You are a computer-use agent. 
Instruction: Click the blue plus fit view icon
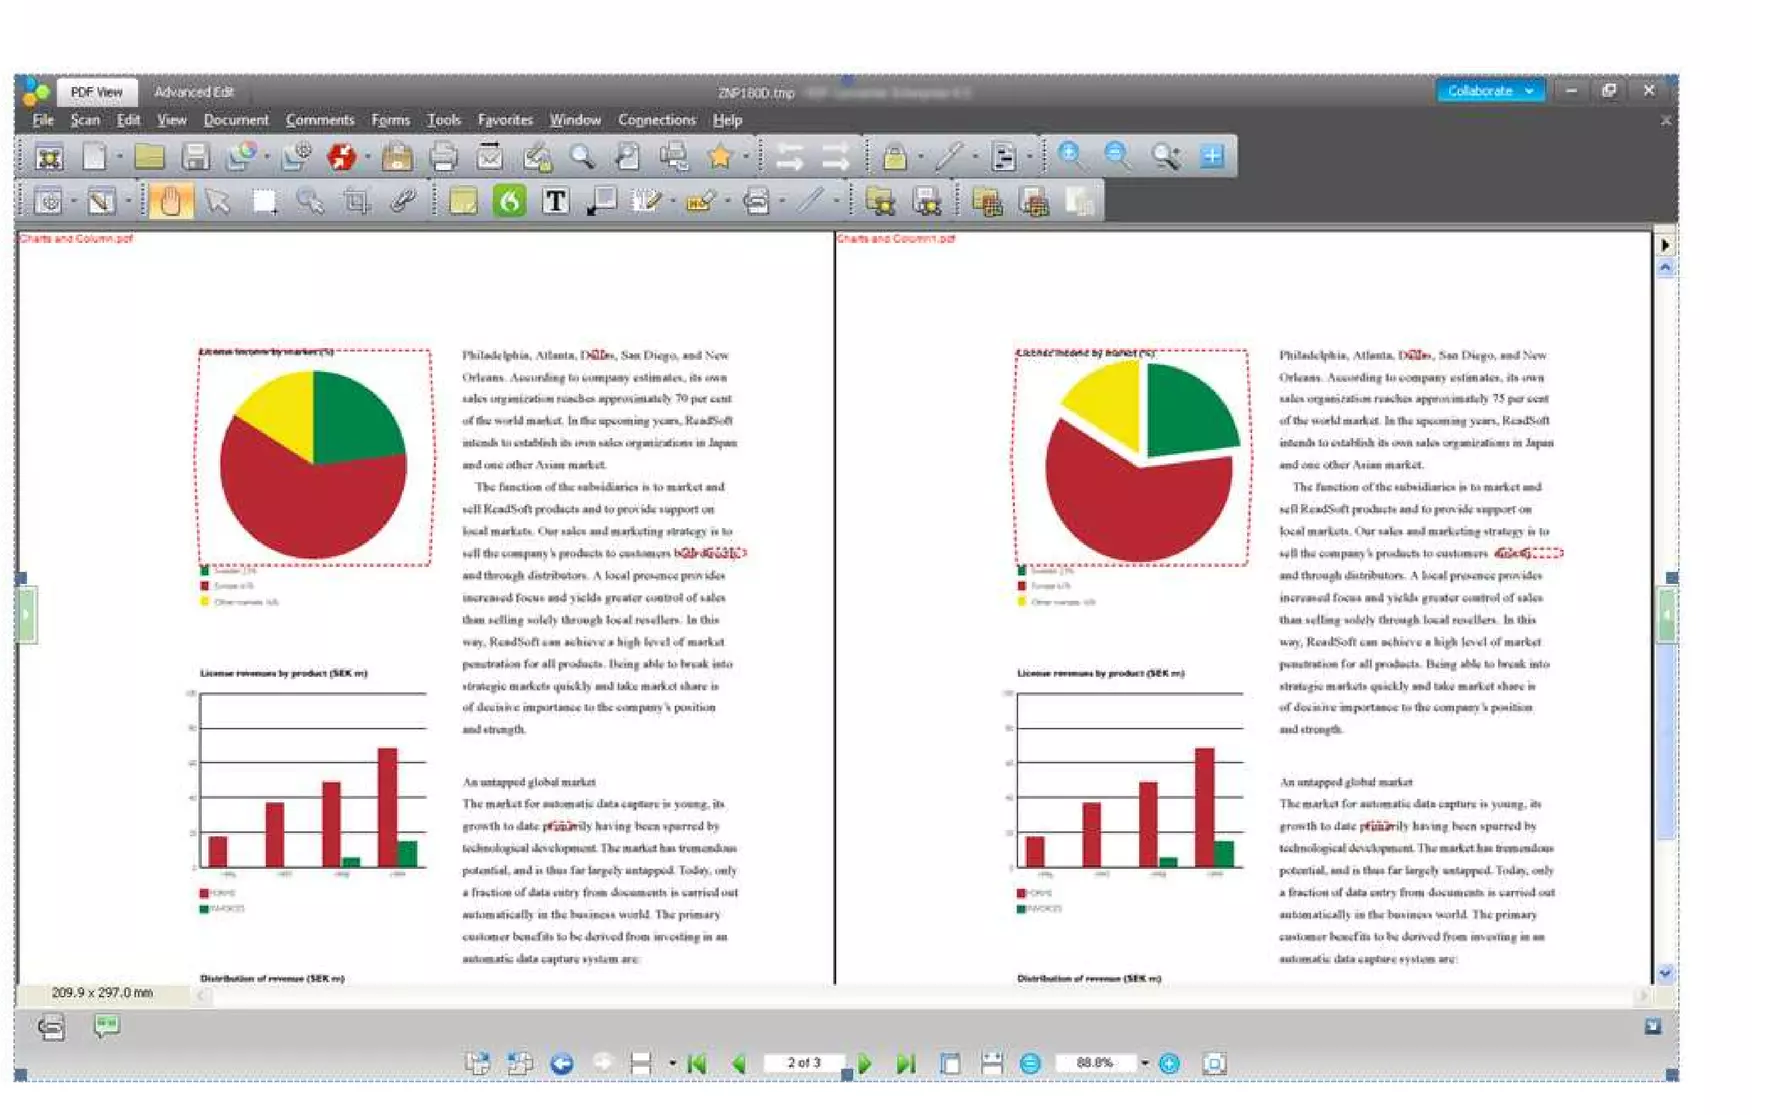1211,156
